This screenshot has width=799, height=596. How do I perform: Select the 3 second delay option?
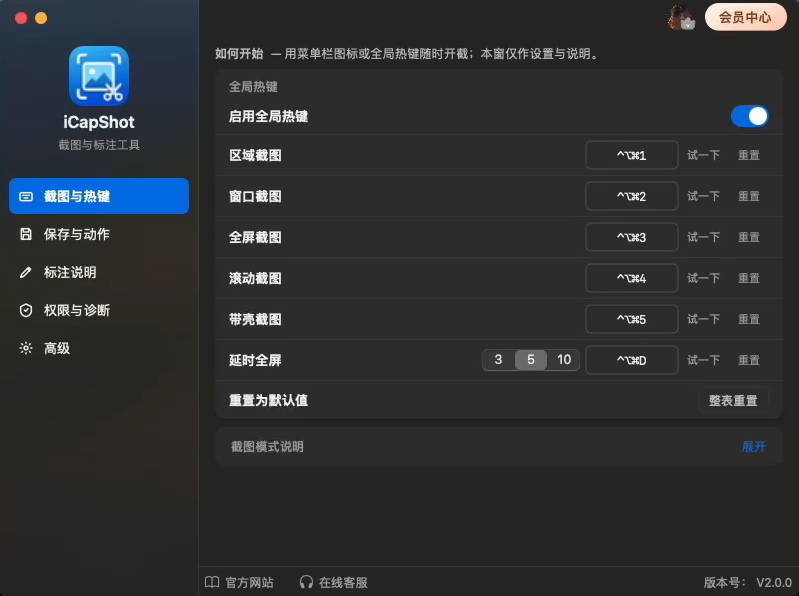tap(498, 360)
